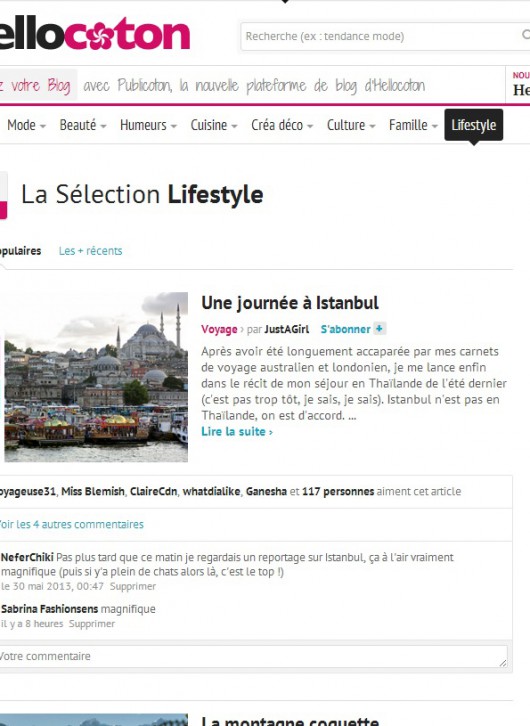Viewport: 530px width, 726px height.
Task: Expand the Famille category menu
Action: tap(413, 125)
